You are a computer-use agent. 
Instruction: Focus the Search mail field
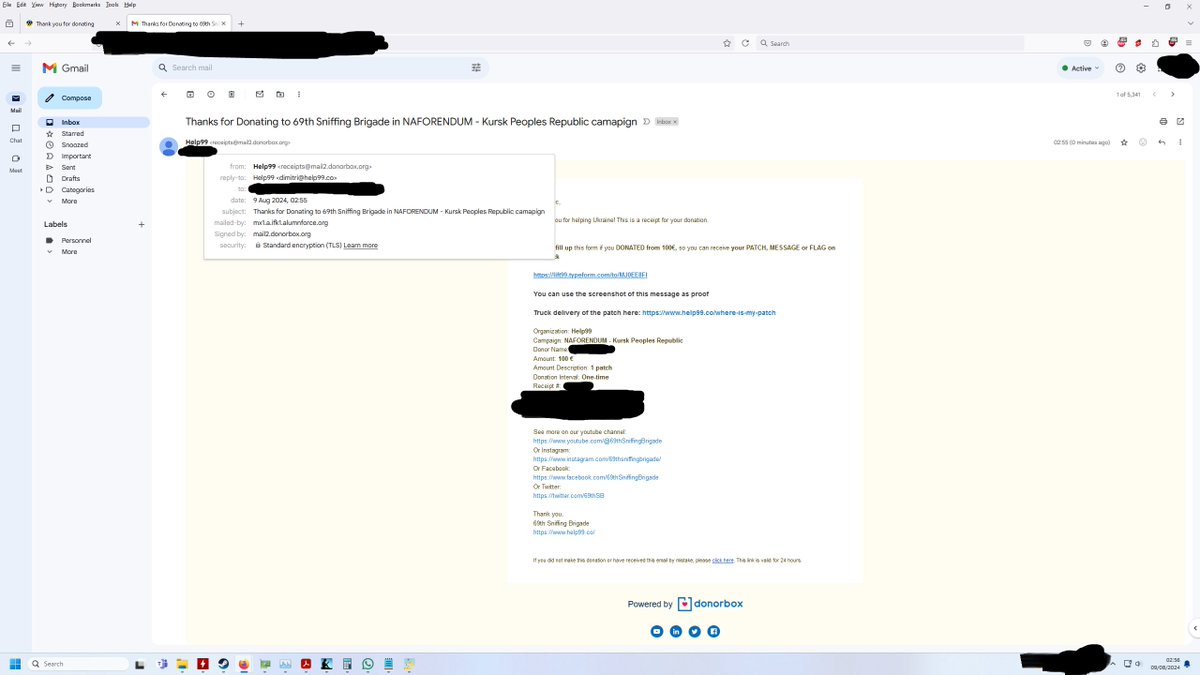318,68
